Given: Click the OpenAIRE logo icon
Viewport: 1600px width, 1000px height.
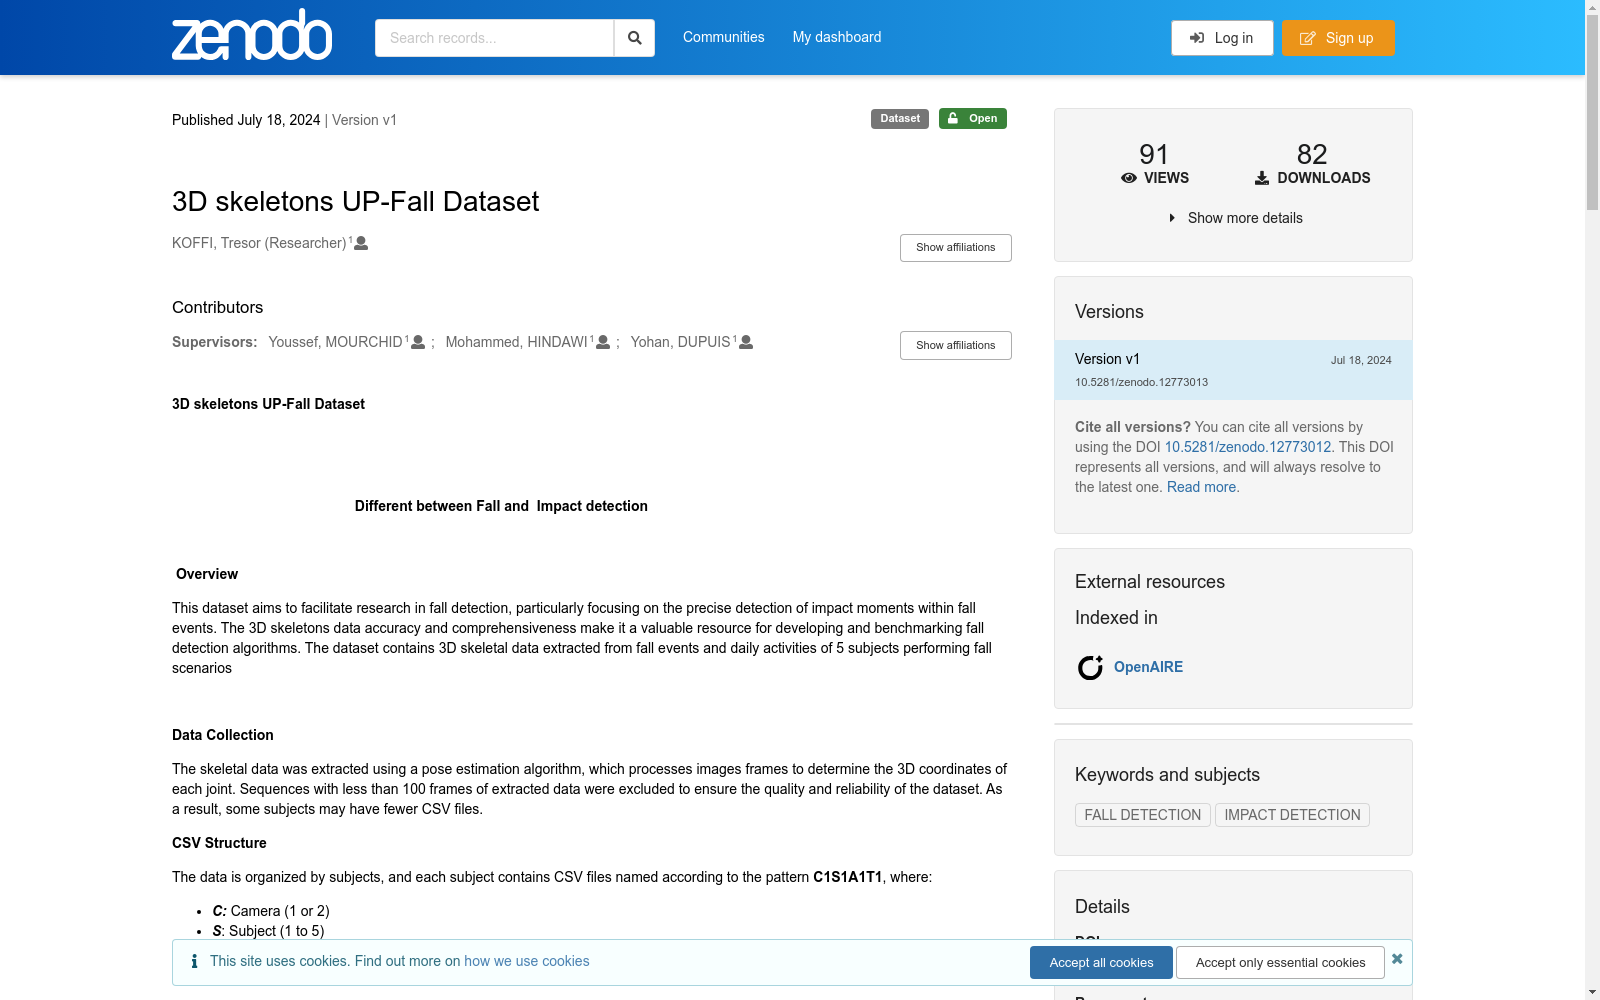Looking at the screenshot, I should (1090, 667).
